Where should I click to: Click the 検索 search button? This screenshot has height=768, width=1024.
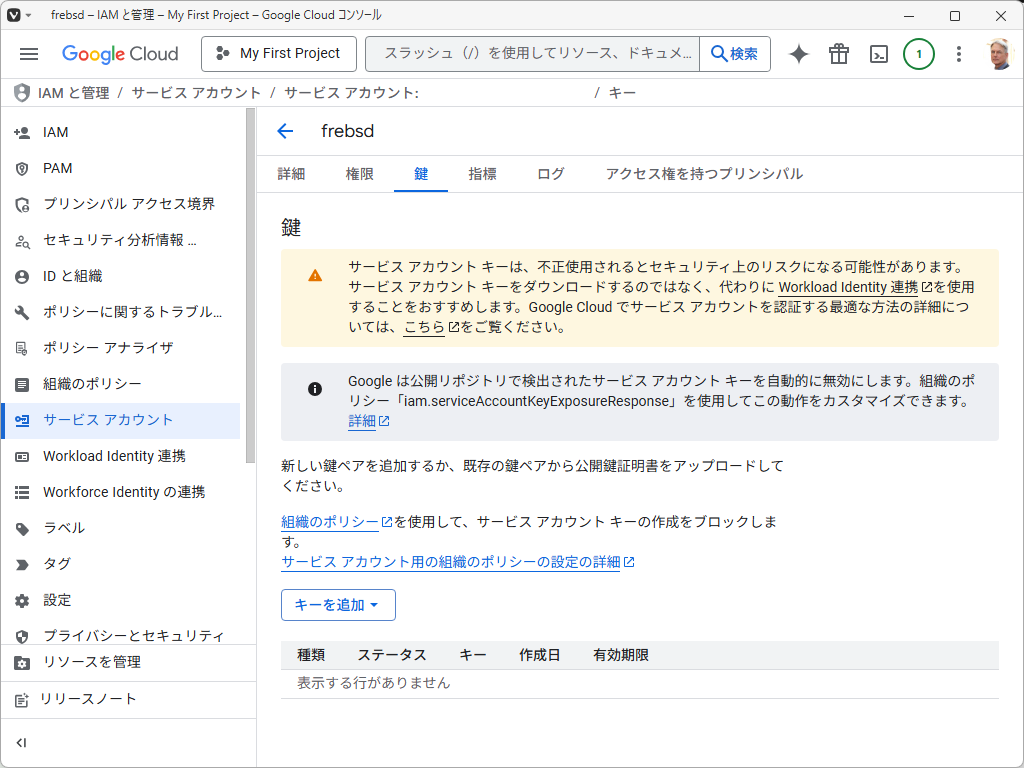point(734,54)
